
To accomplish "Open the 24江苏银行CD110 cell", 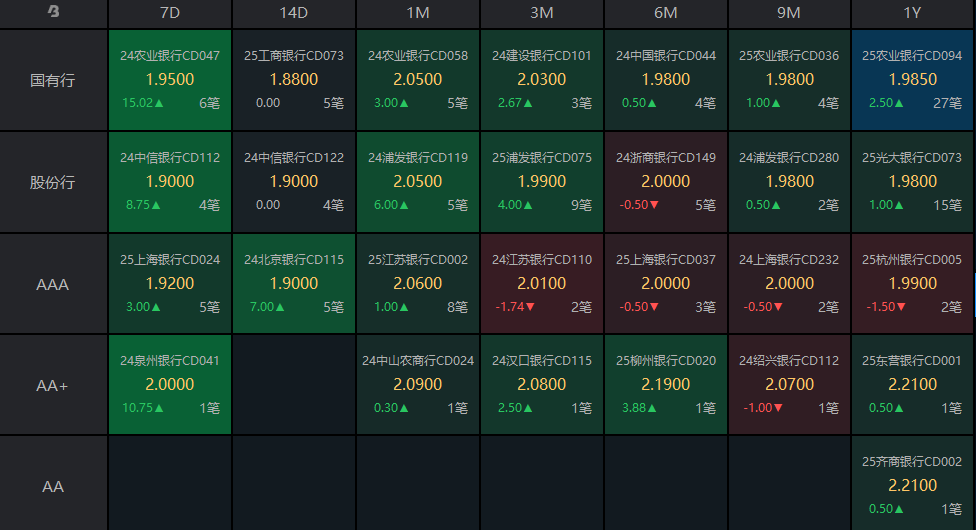I will pyautogui.click(x=542, y=283).
